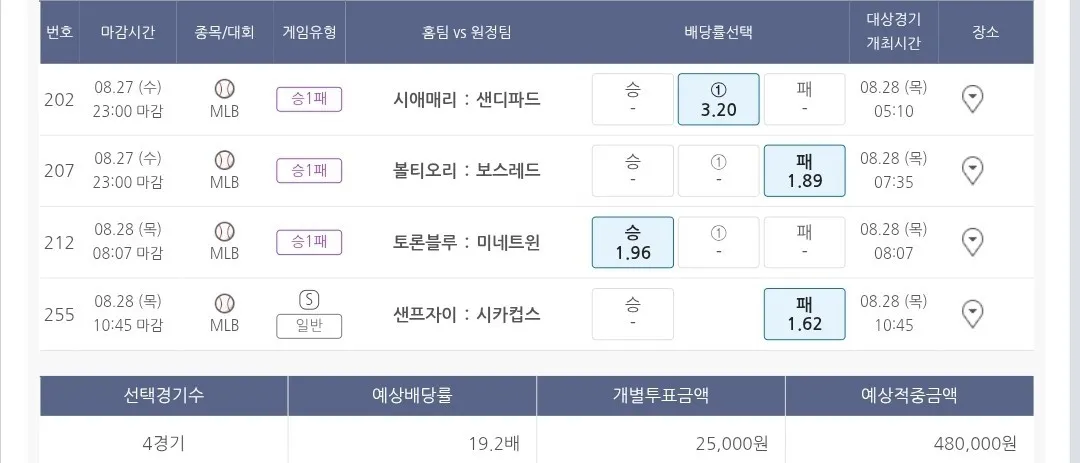Open venue location pin for match 207

click(972, 171)
